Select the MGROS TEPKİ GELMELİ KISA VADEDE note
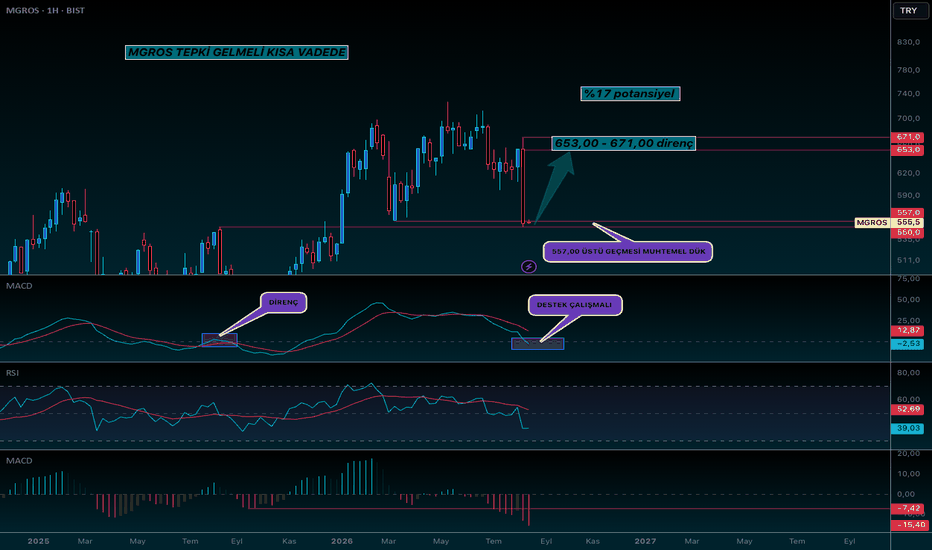This screenshot has width=932, height=550. pyautogui.click(x=237, y=52)
